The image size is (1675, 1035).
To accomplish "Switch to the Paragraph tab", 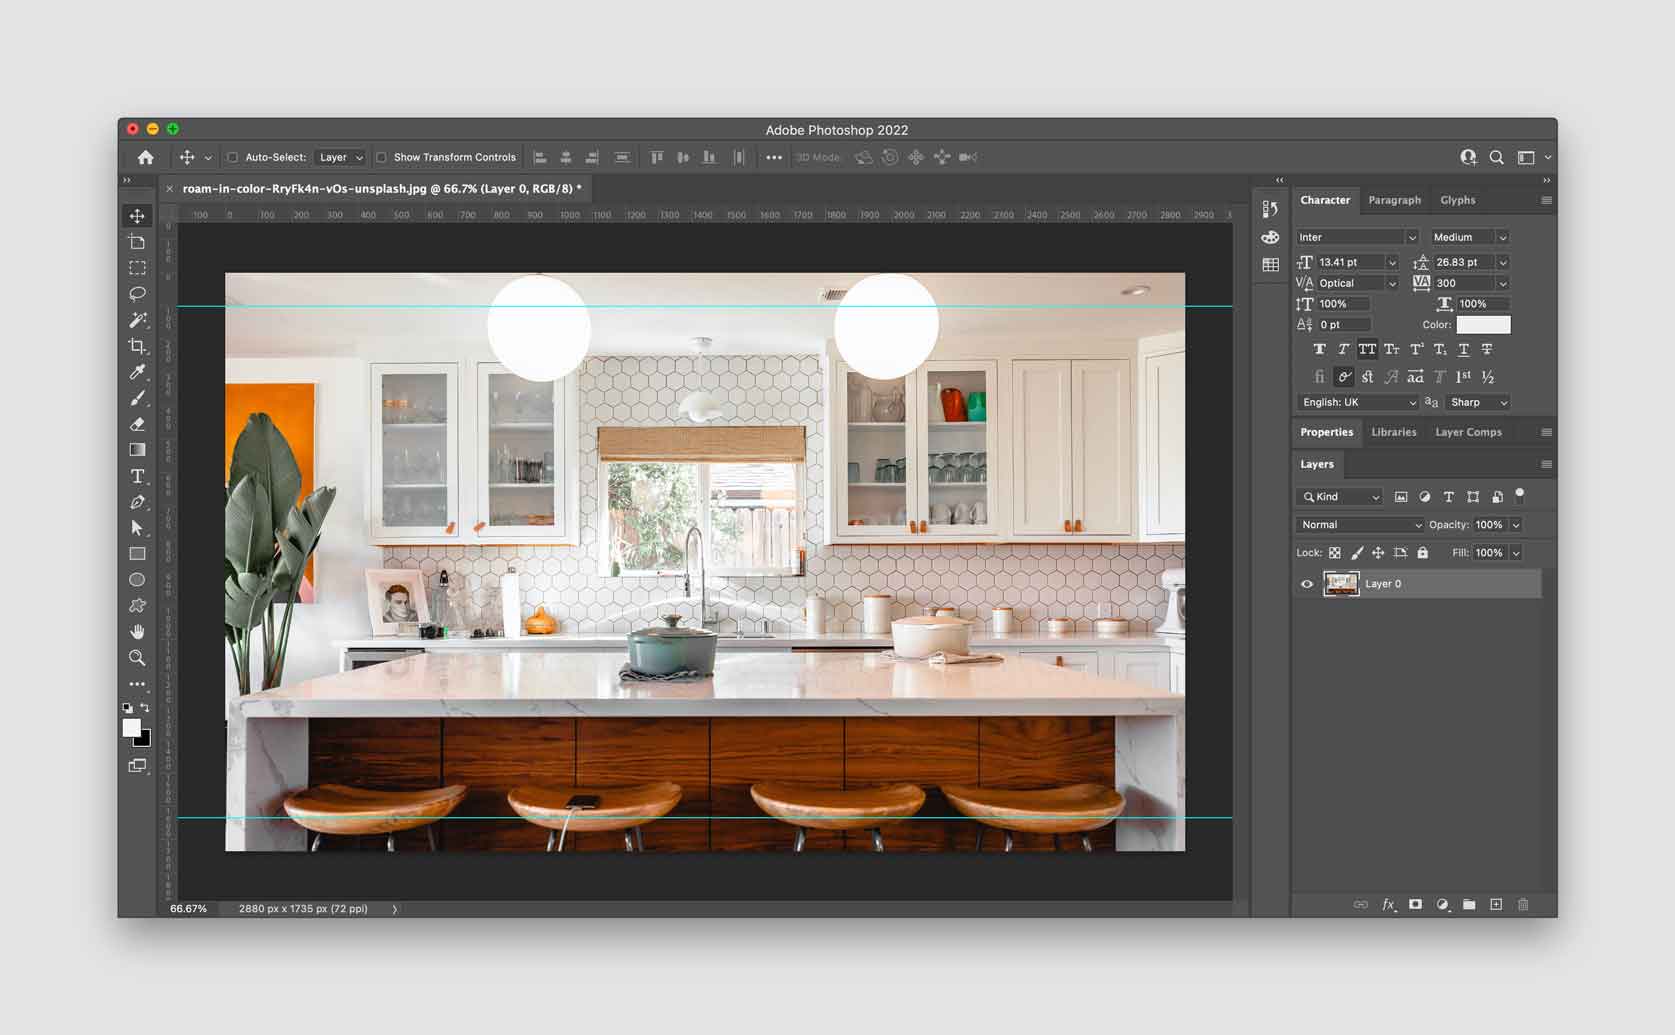I will 1394,200.
